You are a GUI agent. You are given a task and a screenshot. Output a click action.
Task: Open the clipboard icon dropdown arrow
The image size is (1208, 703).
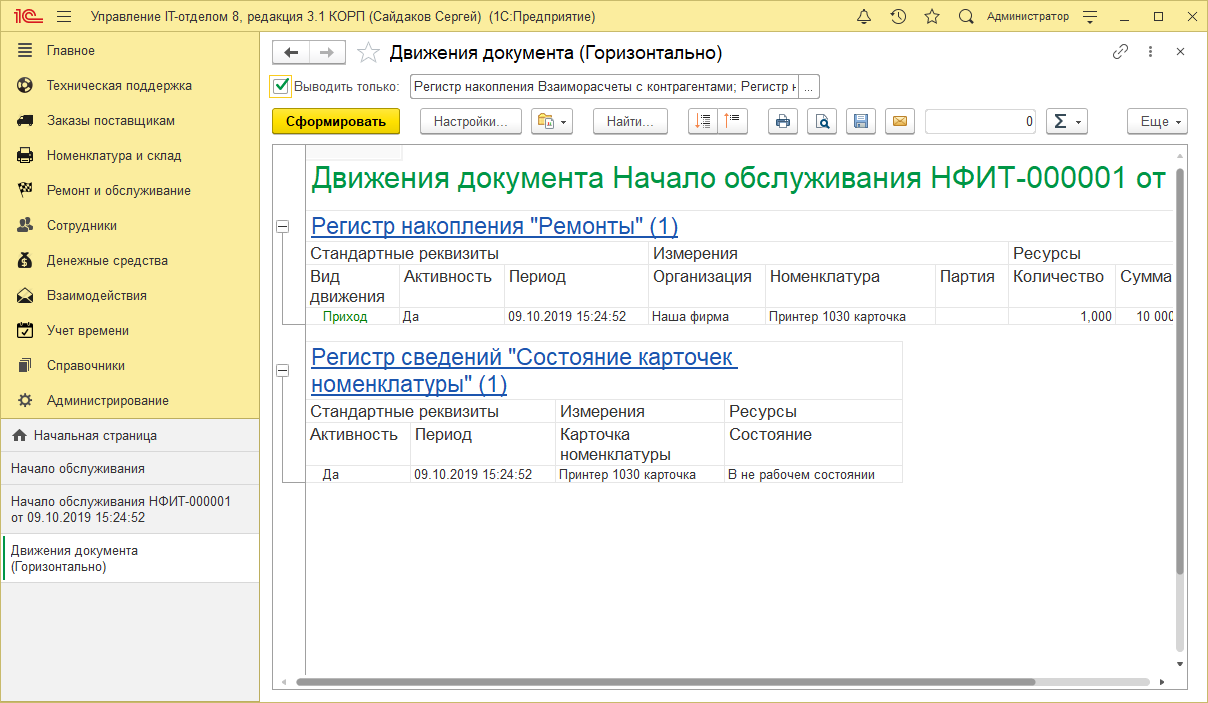coord(563,121)
